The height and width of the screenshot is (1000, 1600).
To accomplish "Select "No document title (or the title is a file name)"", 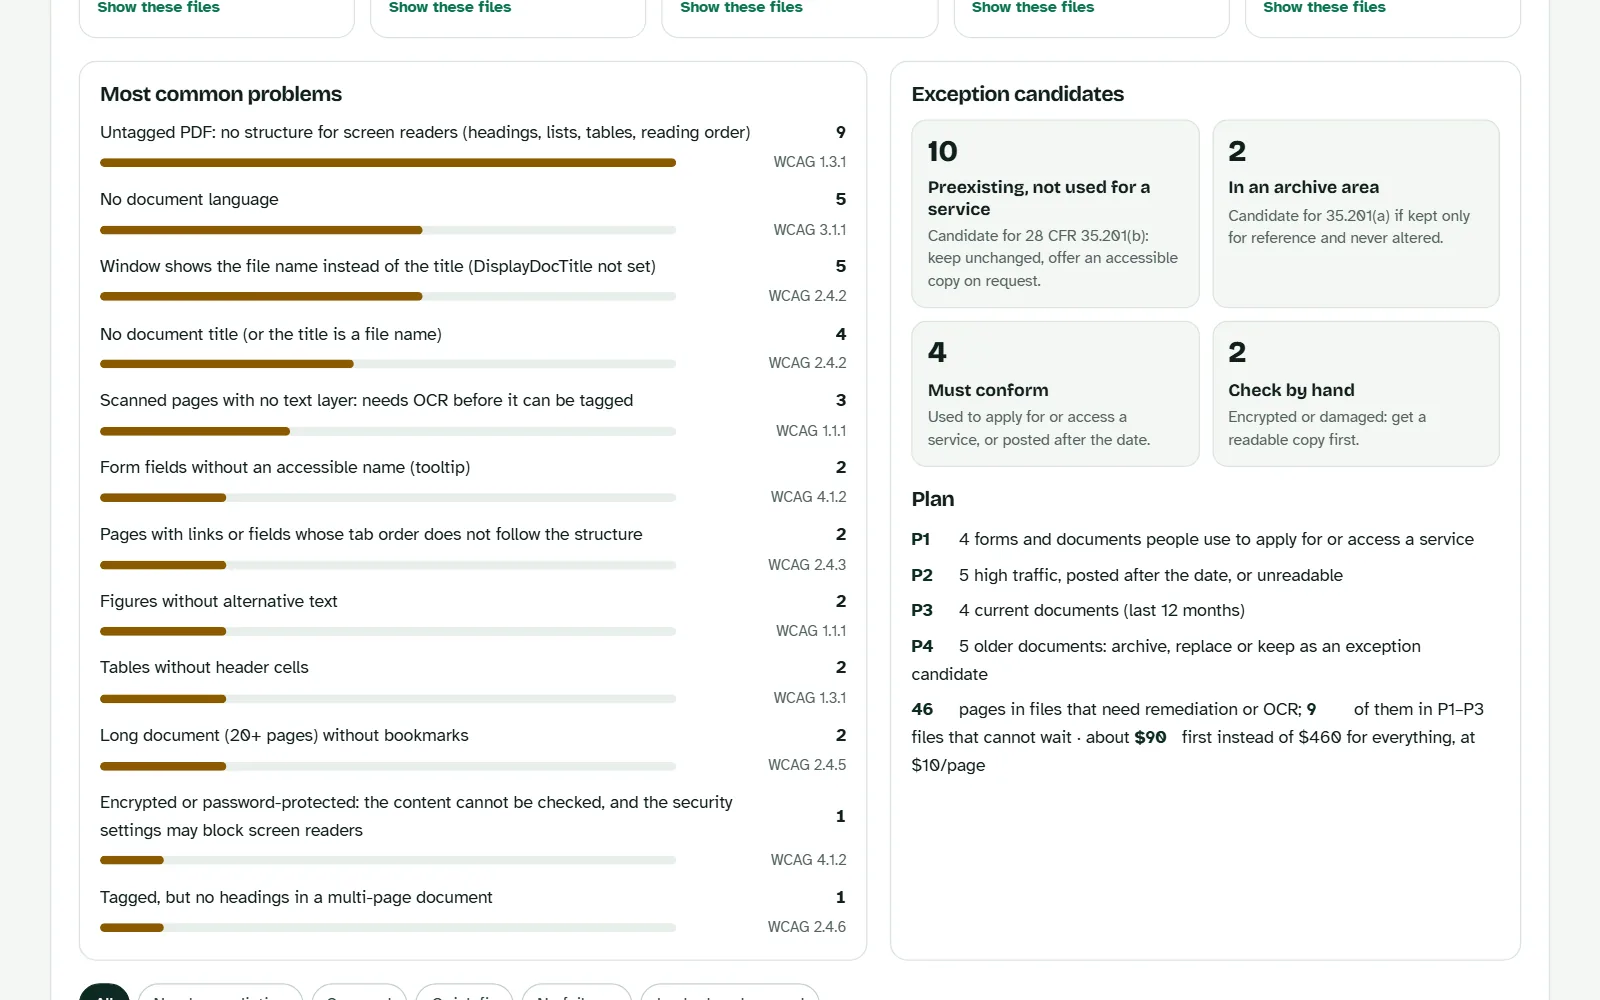I will 271,334.
